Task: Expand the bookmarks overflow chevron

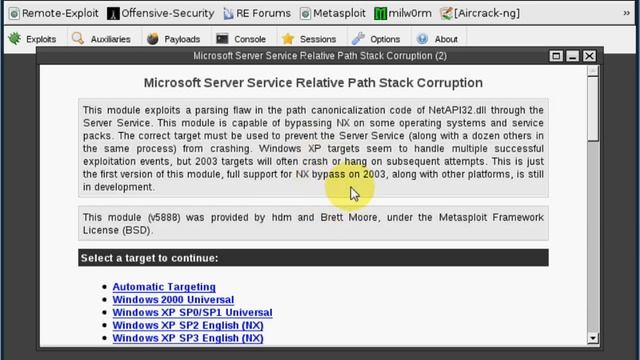Action: 626,13
